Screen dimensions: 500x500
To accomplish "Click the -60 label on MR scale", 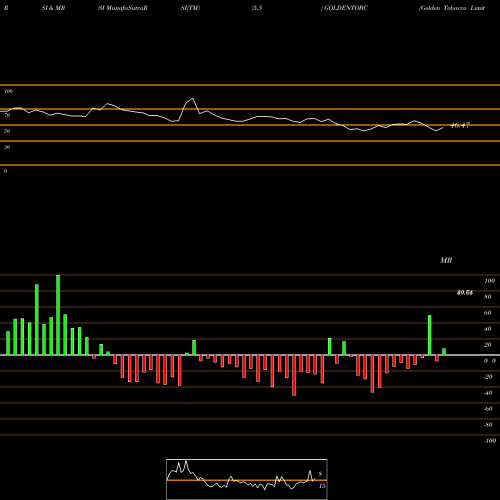I will [488, 409].
